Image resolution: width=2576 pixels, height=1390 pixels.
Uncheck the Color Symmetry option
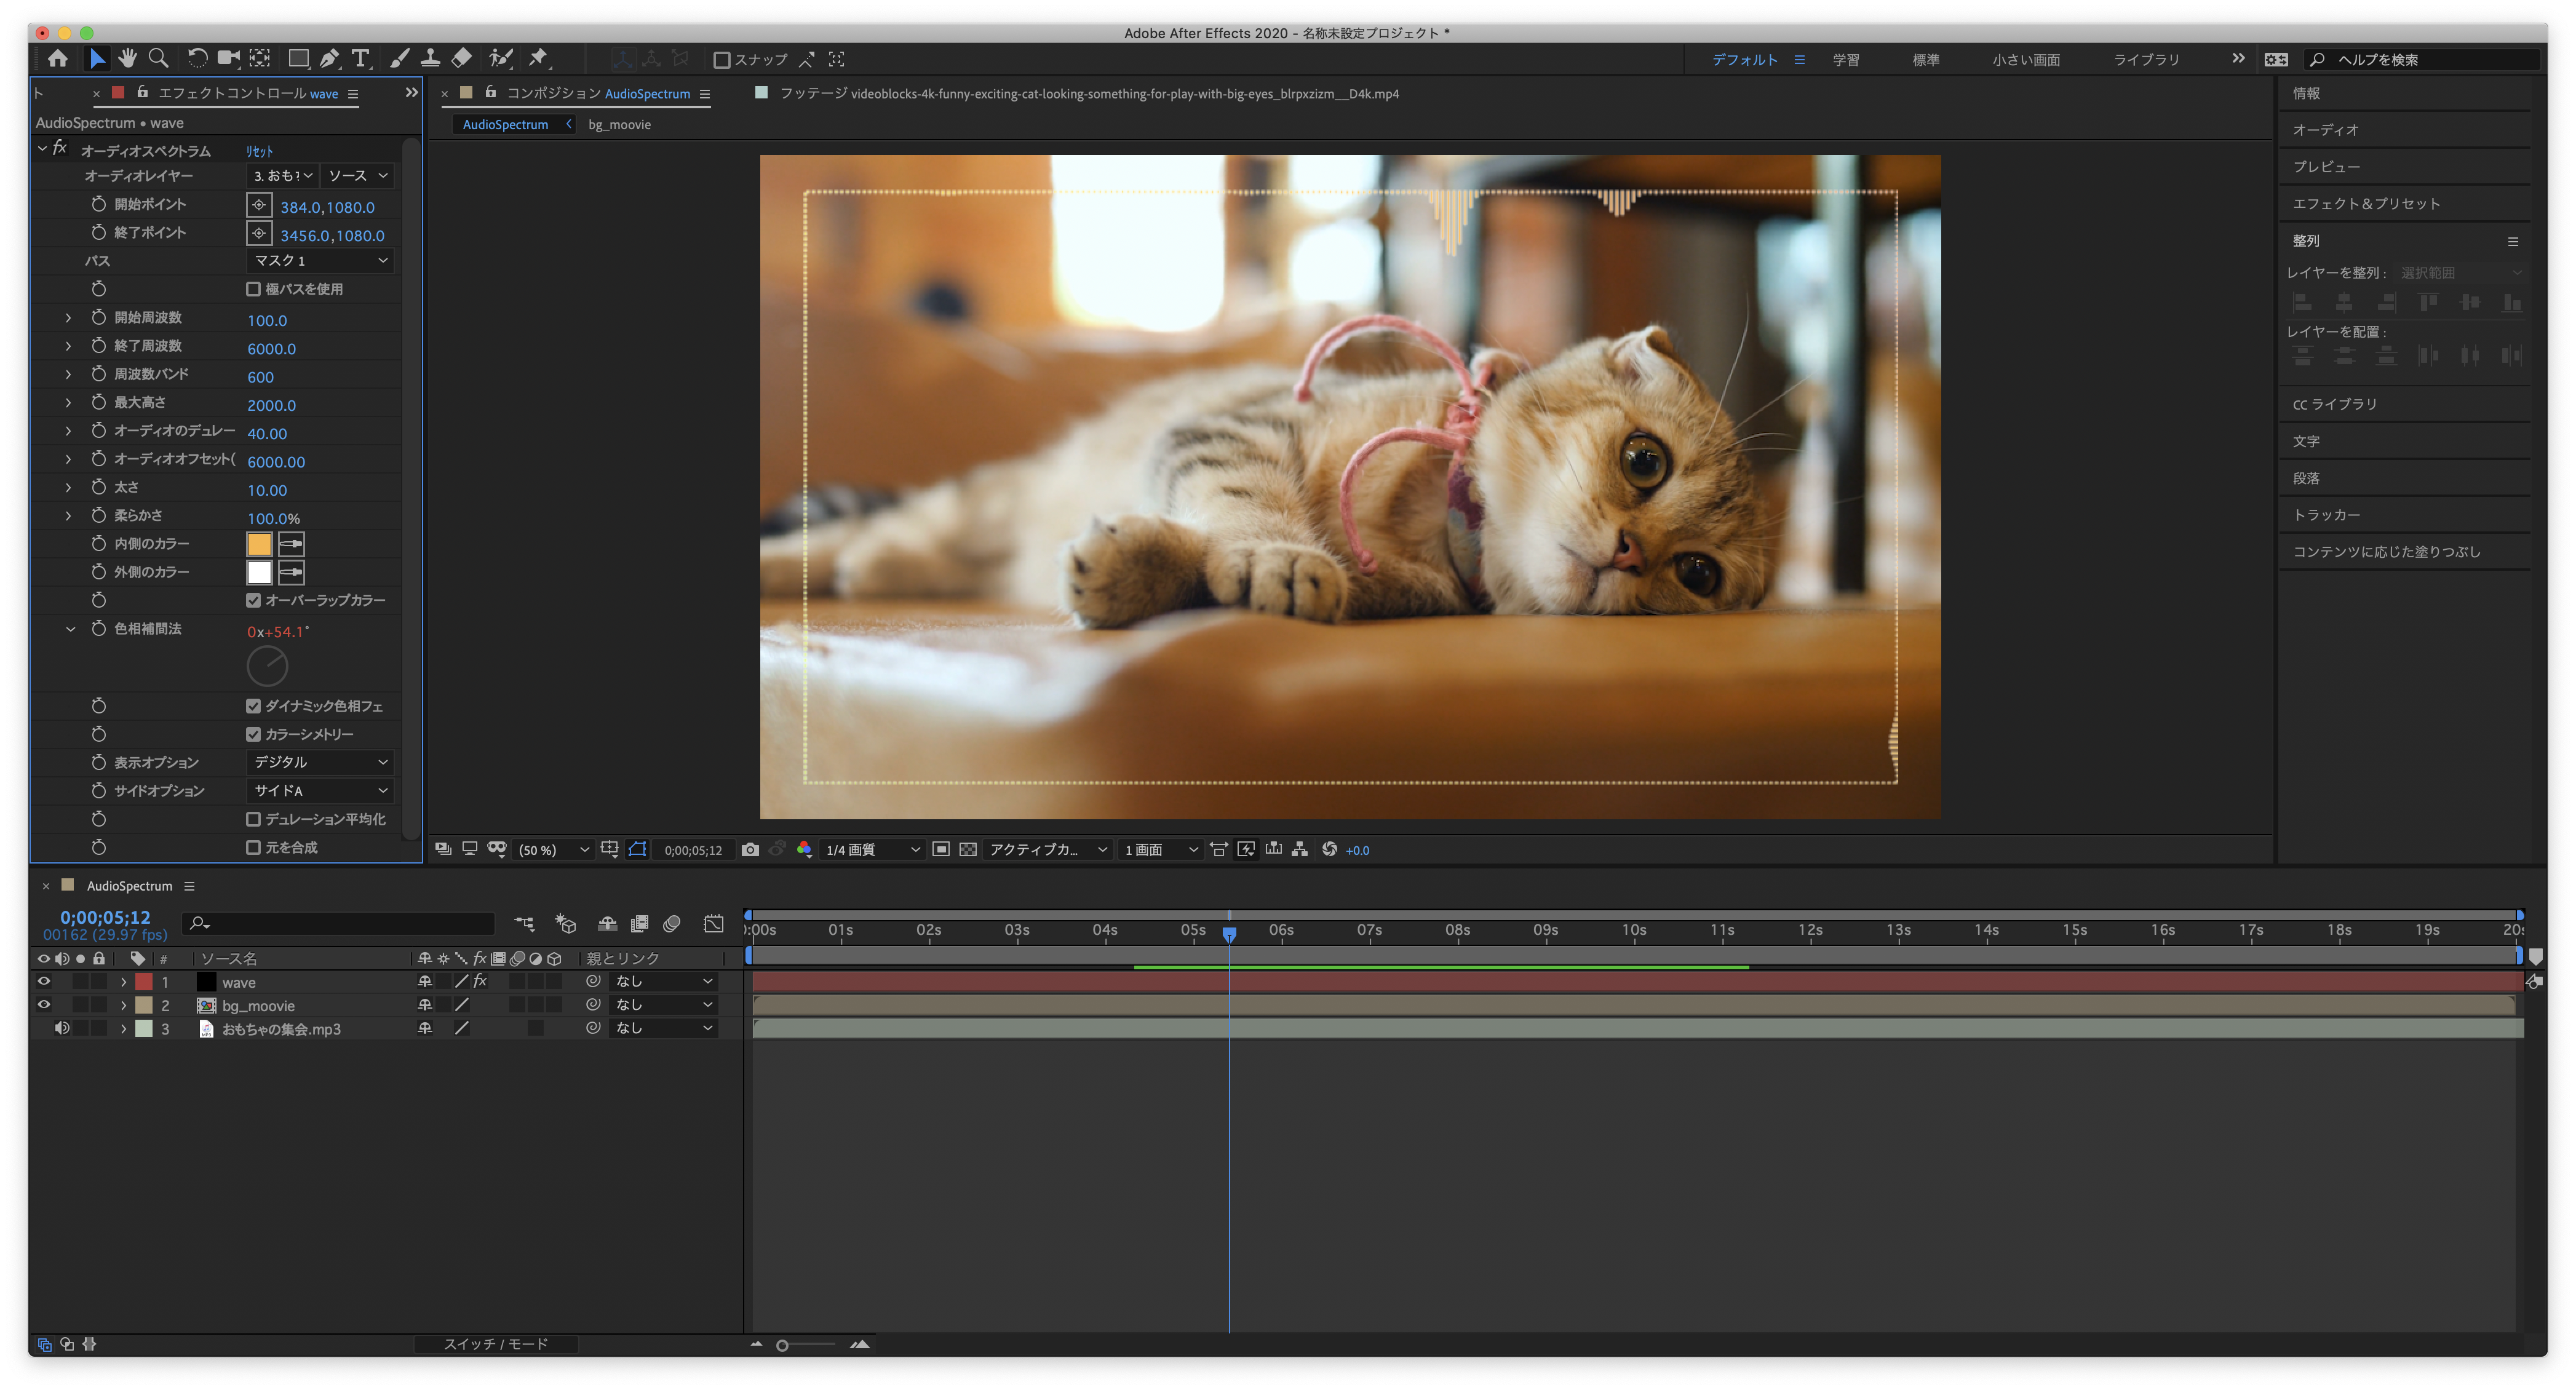(x=253, y=735)
